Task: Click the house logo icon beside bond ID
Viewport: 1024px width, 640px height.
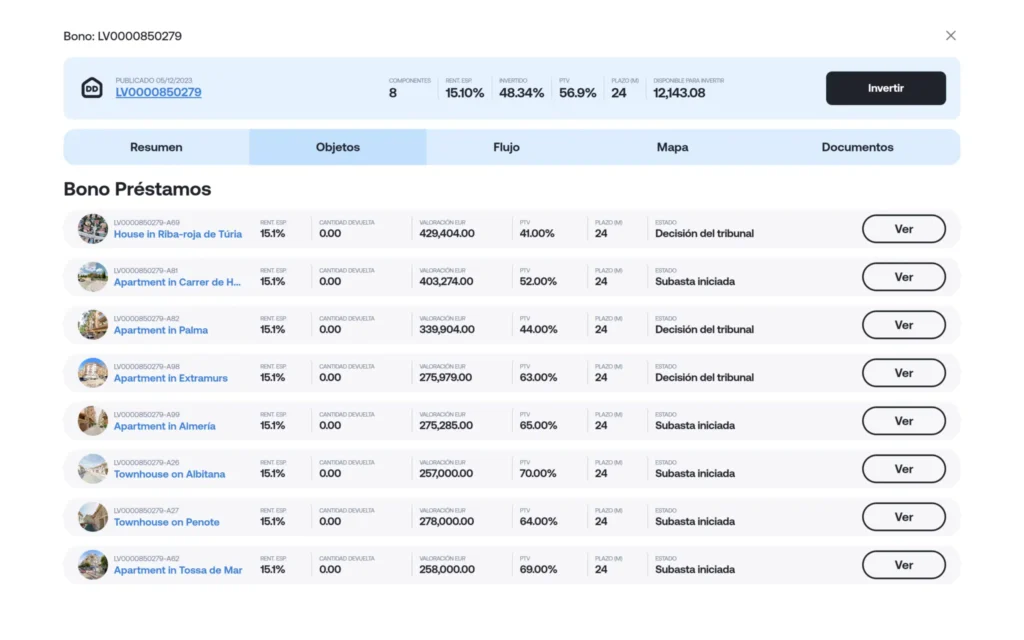Action: pyautogui.click(x=92, y=88)
